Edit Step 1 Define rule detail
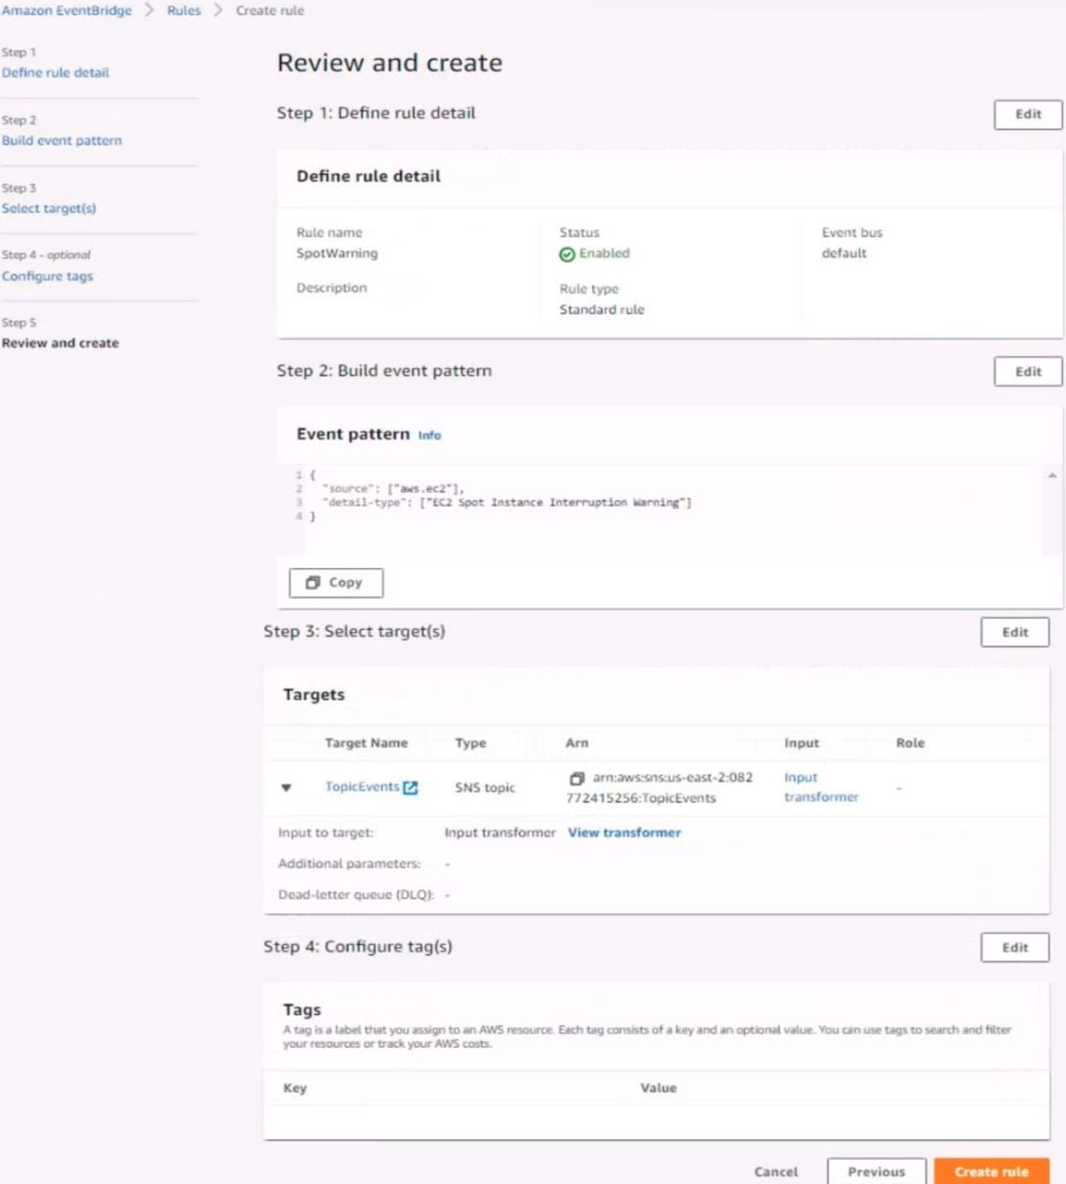1066x1184 pixels. pos(1027,114)
